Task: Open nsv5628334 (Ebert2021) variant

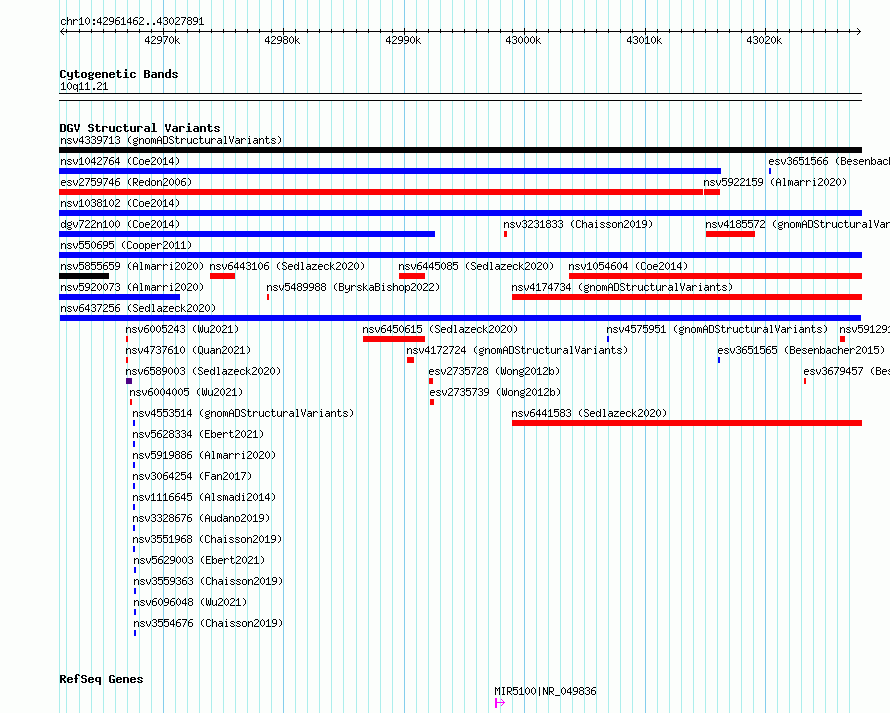Action: [x=198, y=434]
